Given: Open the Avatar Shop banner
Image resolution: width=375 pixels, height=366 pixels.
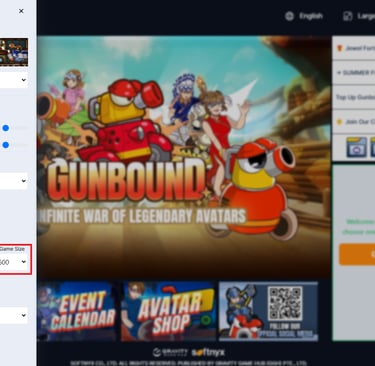Looking at the screenshot, I should [168, 311].
